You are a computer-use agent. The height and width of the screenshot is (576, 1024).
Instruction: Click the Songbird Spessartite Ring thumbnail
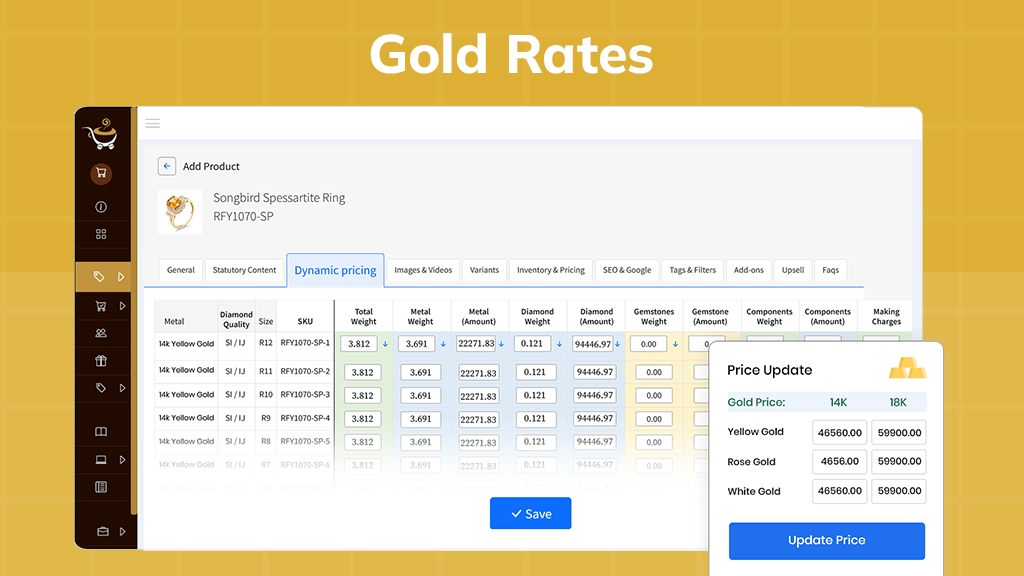180,211
